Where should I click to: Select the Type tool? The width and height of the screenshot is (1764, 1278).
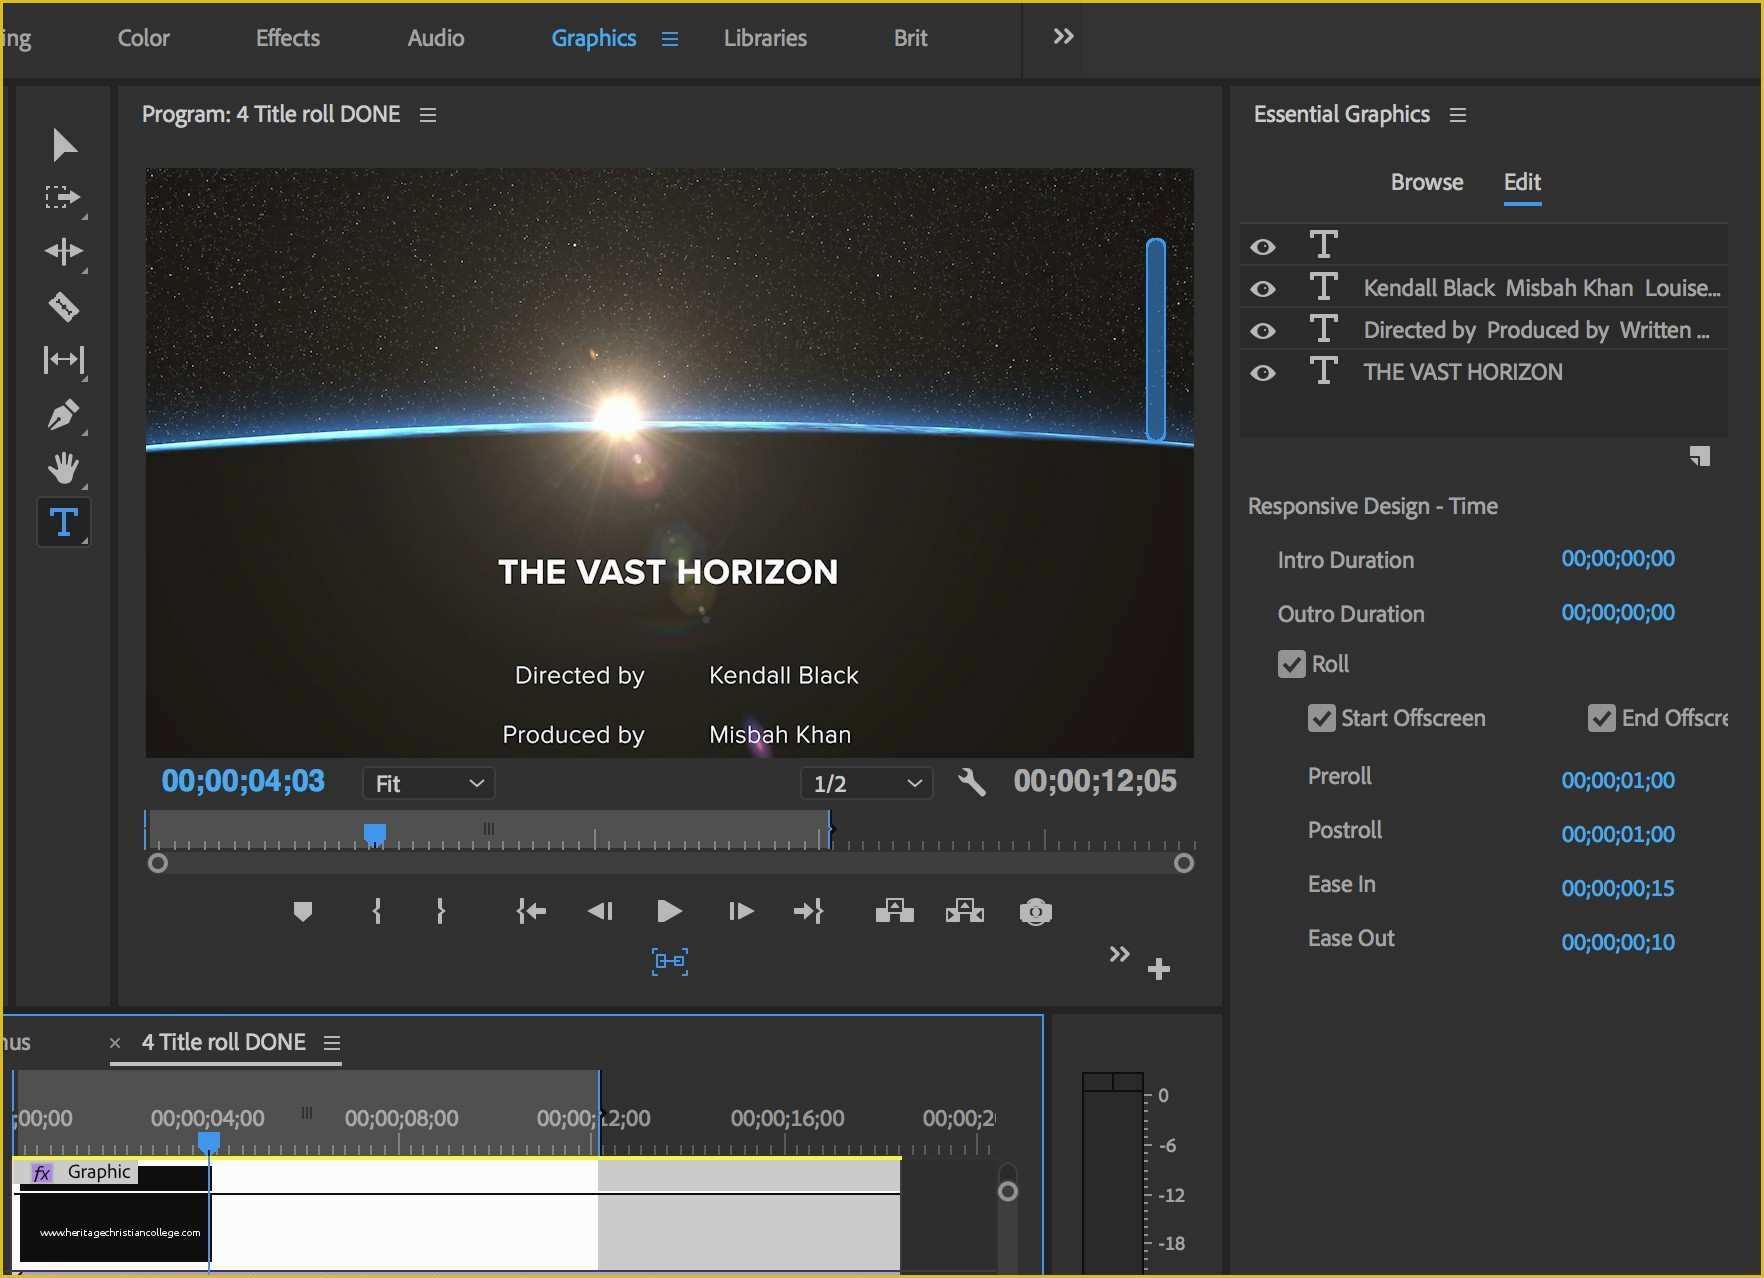[64, 522]
